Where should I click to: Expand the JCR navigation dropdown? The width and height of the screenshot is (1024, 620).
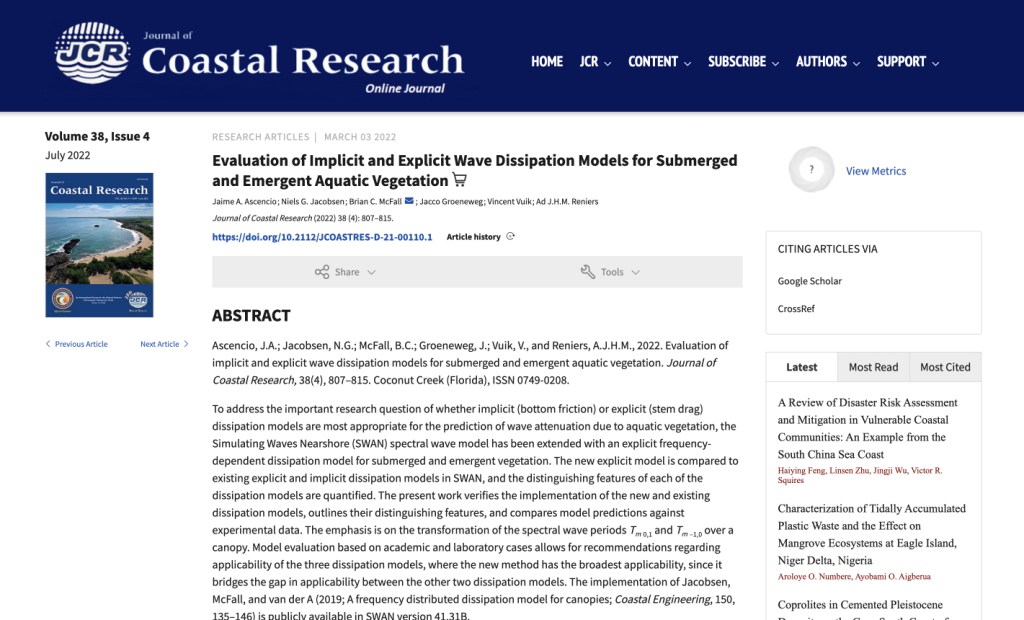tap(595, 62)
